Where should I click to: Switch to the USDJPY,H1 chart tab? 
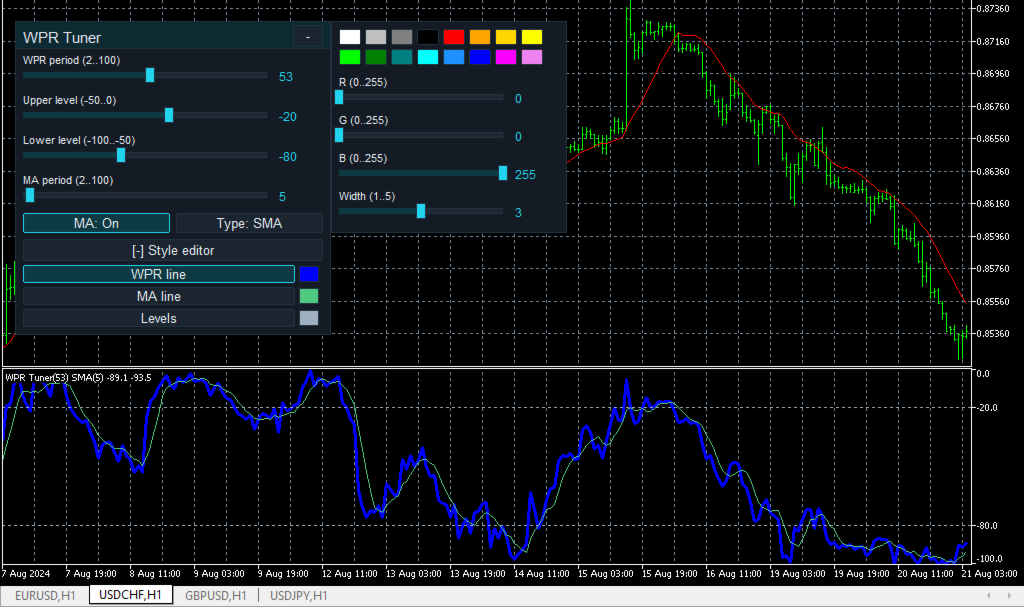(x=298, y=595)
